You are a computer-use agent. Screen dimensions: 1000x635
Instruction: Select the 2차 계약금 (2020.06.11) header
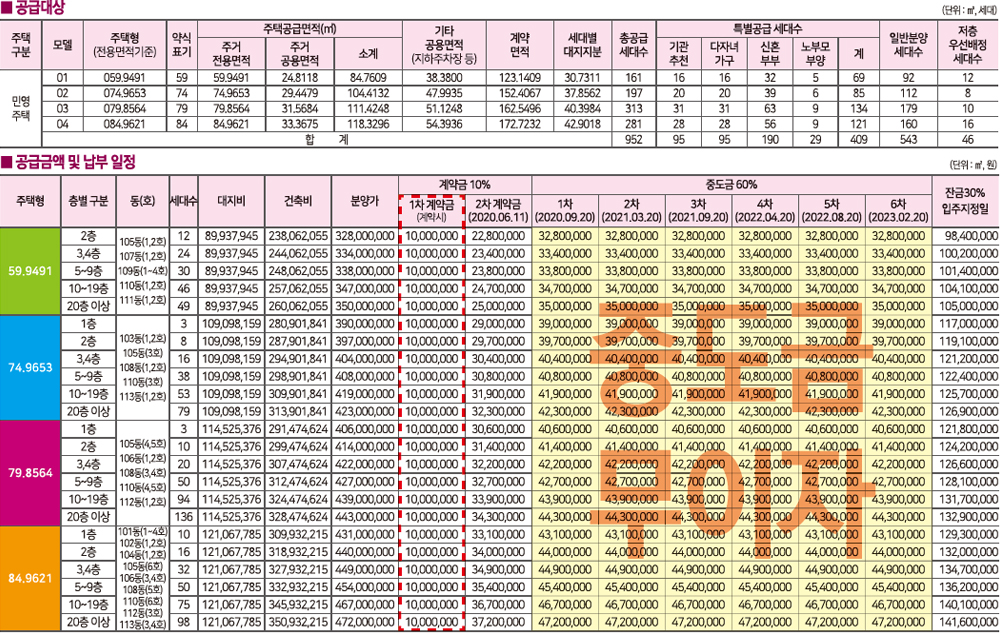pos(498,210)
